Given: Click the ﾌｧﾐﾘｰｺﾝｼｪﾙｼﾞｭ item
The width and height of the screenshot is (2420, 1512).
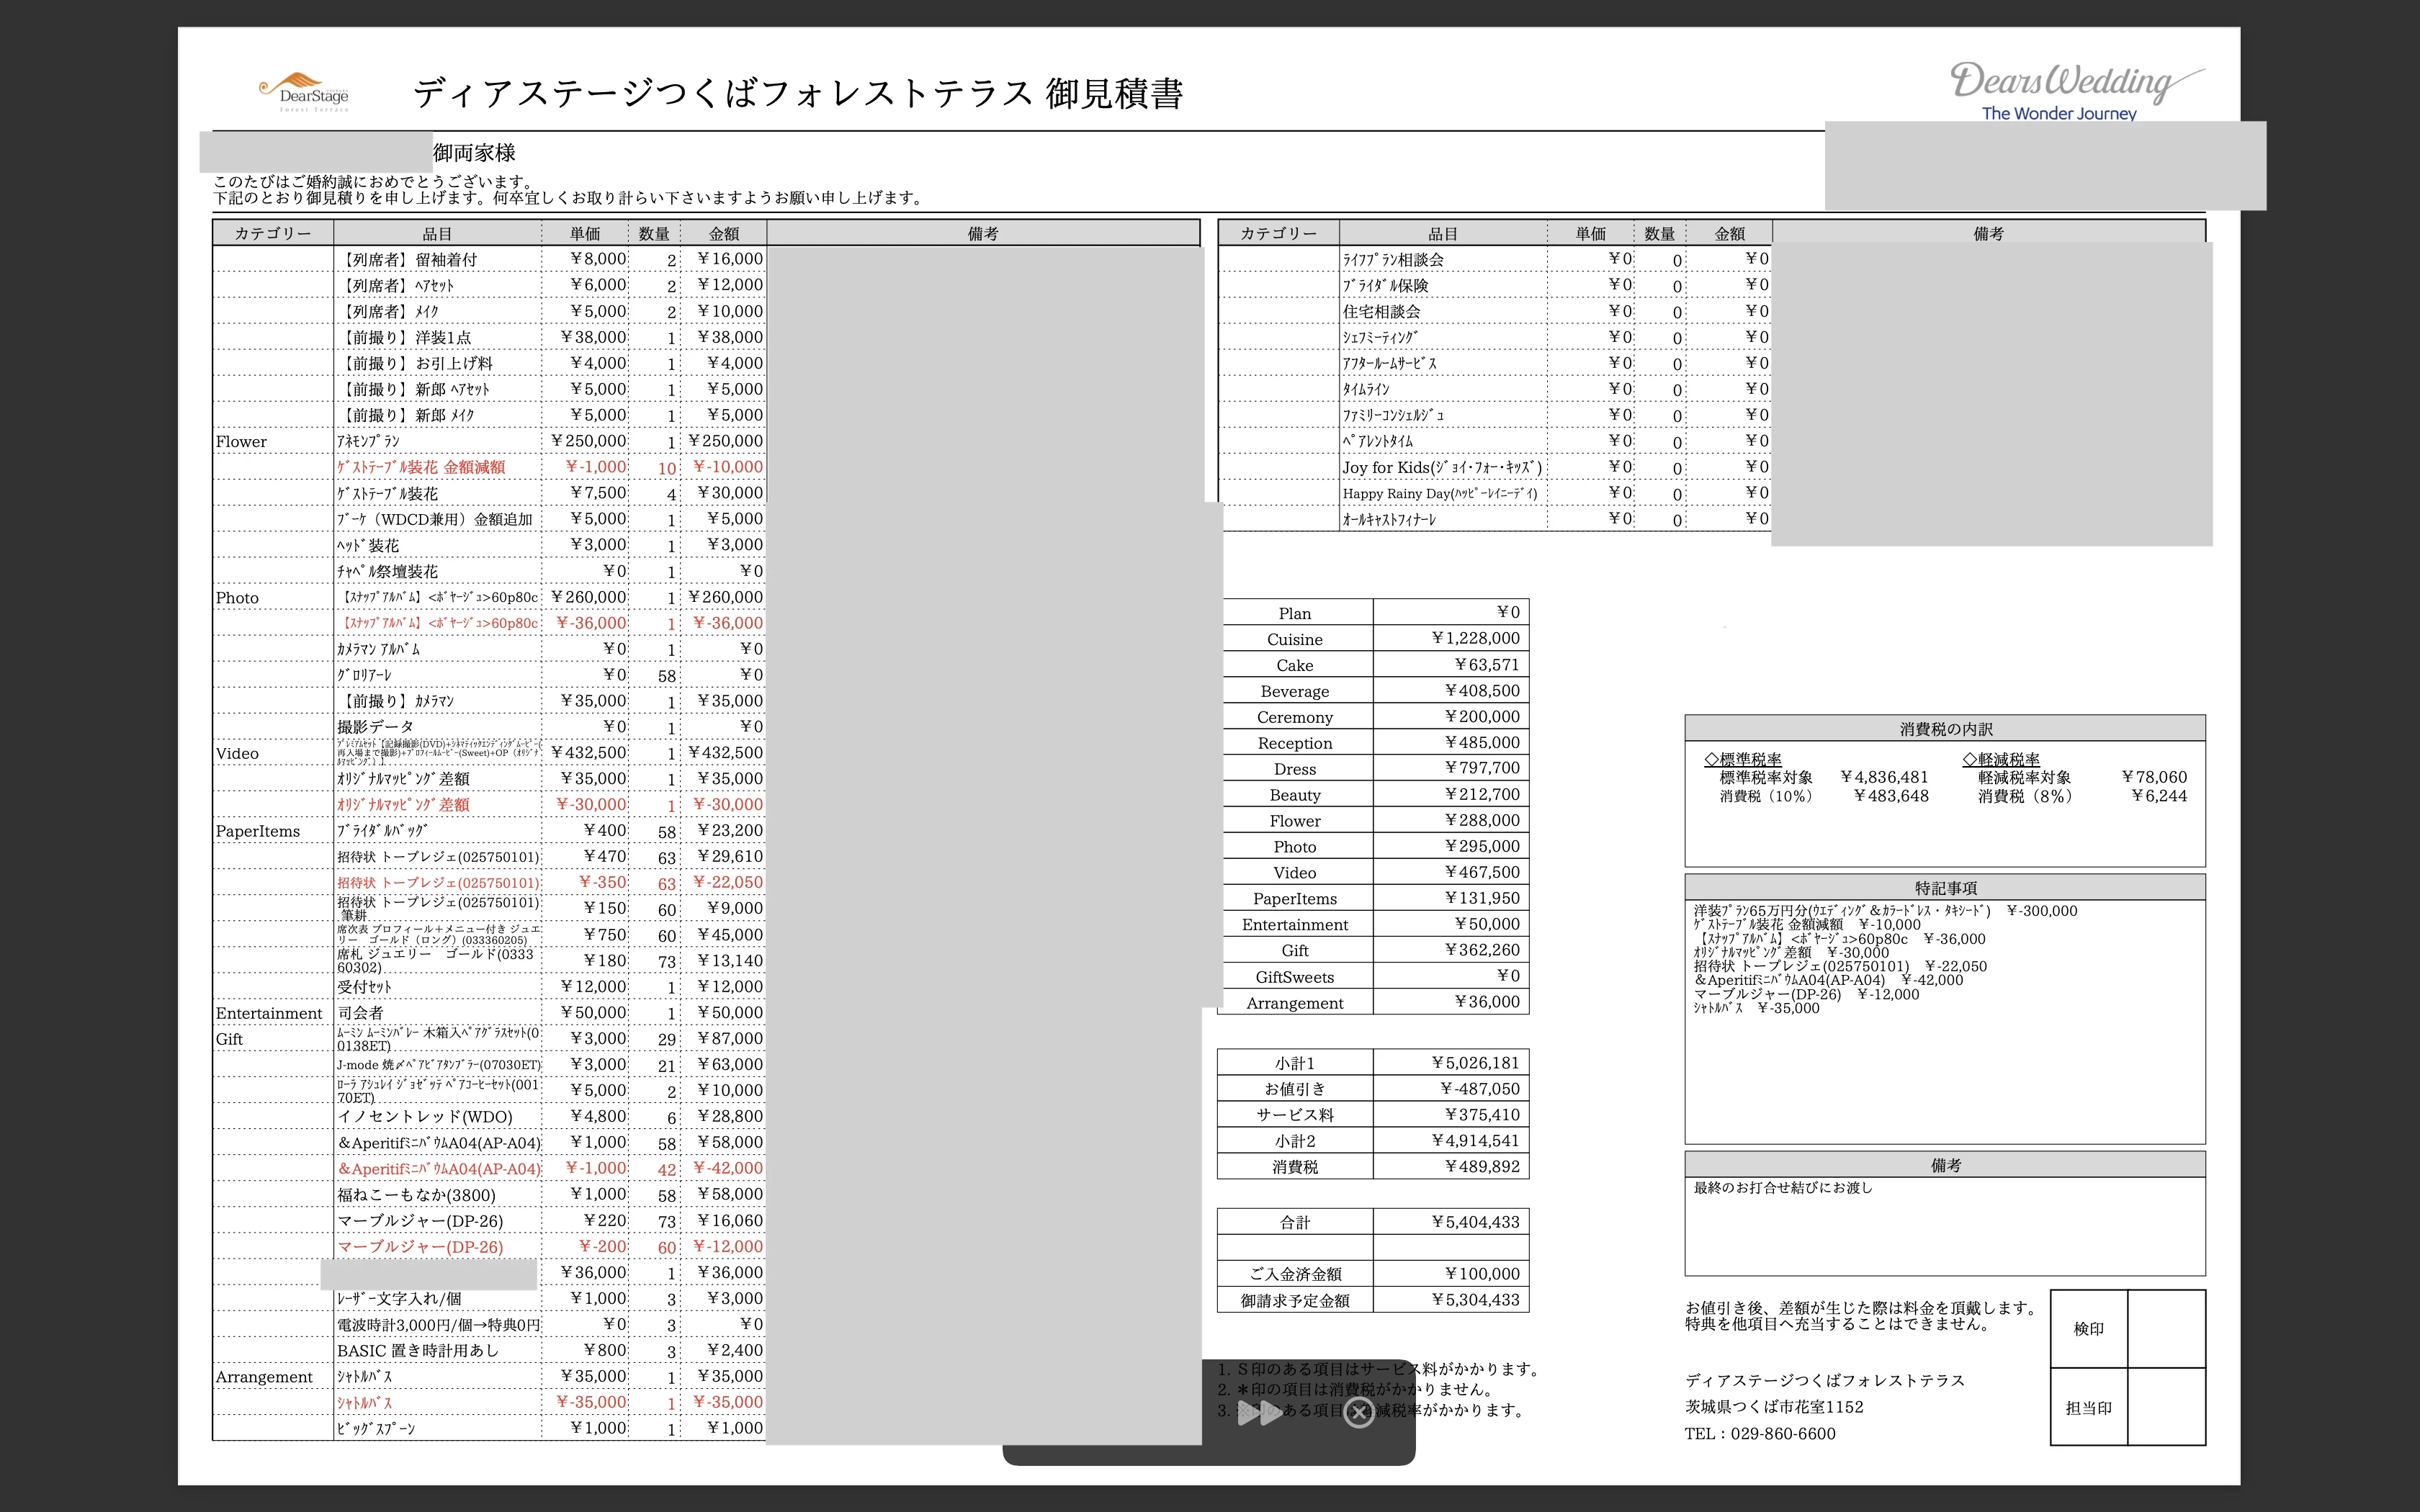Looking at the screenshot, I should [x=1393, y=415].
